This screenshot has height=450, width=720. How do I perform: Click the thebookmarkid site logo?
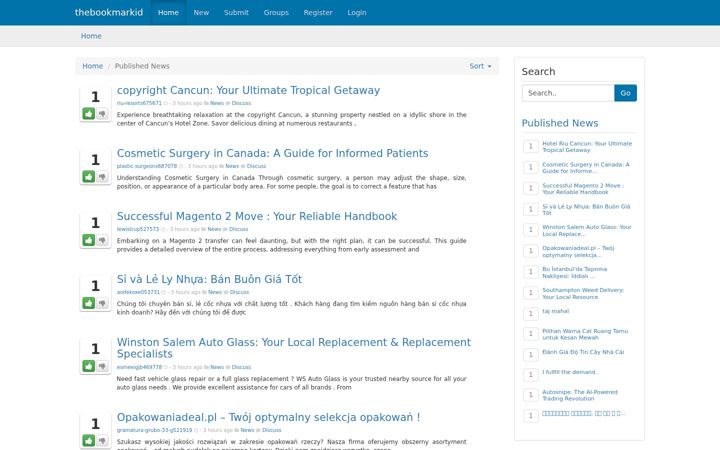coord(109,12)
